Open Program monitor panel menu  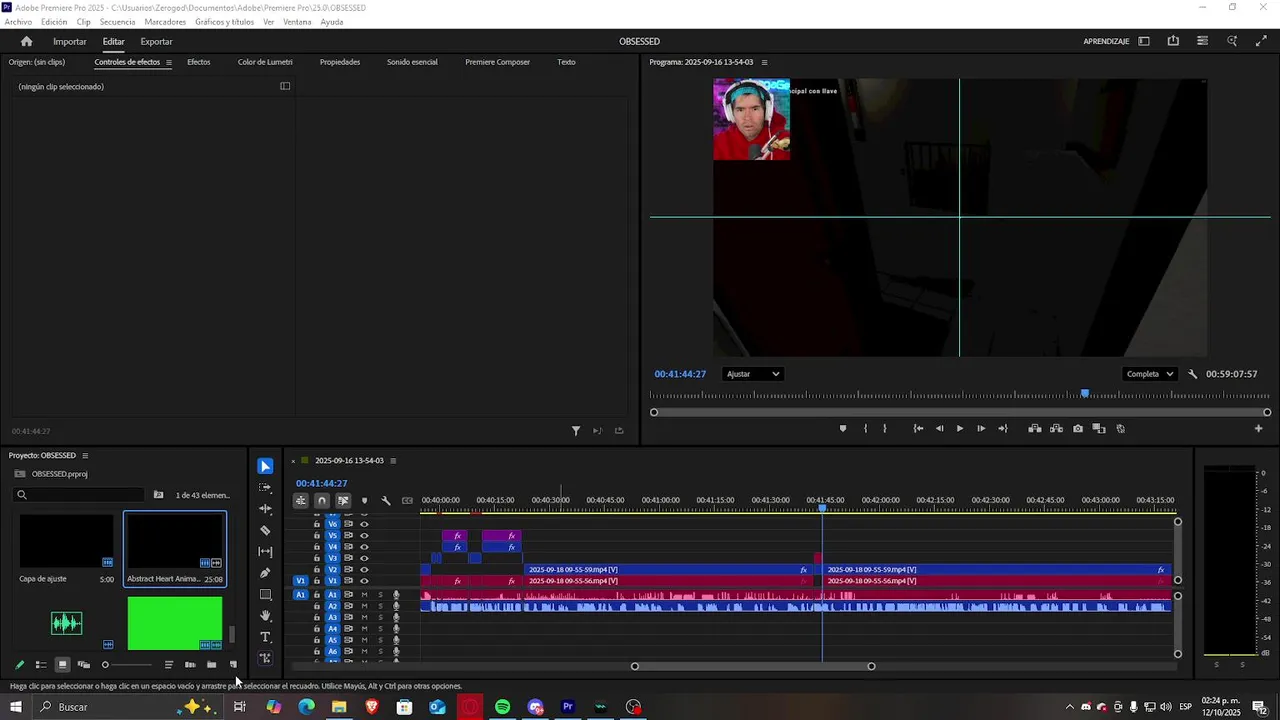[765, 62]
